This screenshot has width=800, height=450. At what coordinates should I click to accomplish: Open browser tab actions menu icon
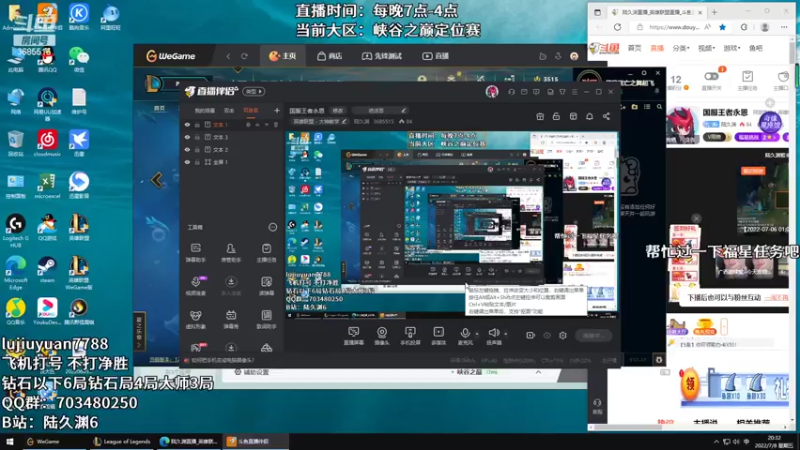[597, 12]
